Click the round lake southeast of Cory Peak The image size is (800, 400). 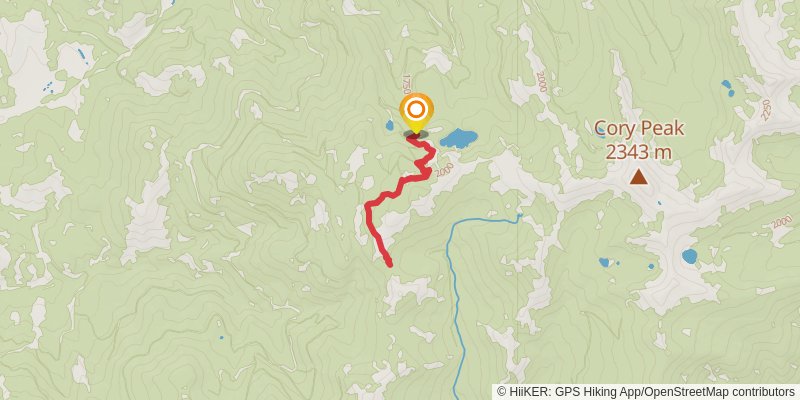point(690,256)
